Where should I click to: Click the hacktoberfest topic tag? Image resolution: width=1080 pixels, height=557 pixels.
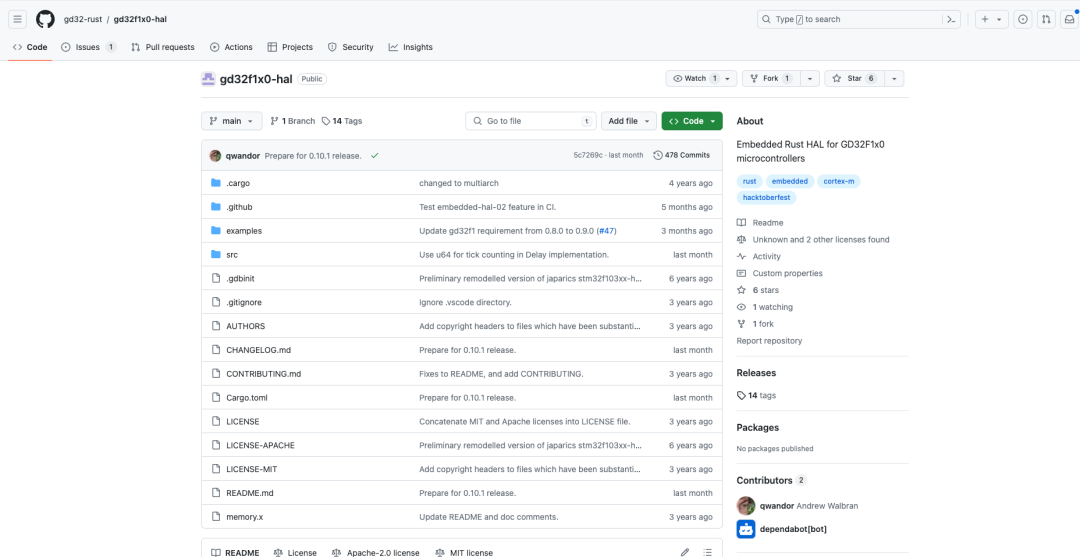click(x=767, y=198)
